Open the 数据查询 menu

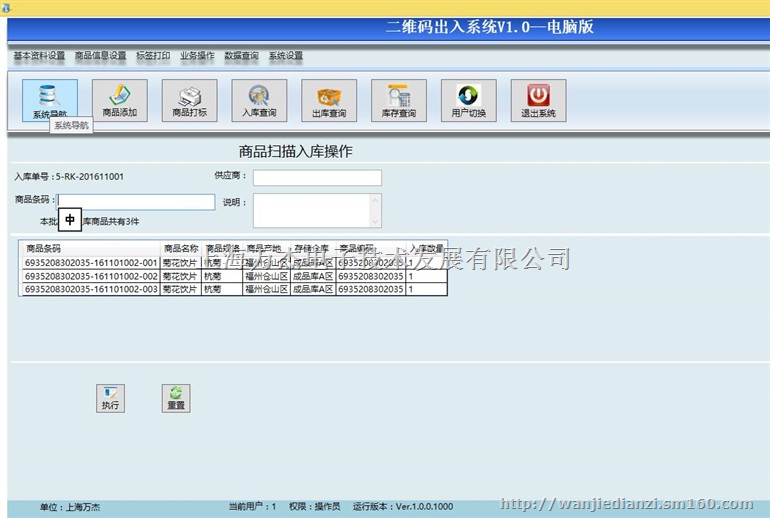241,56
